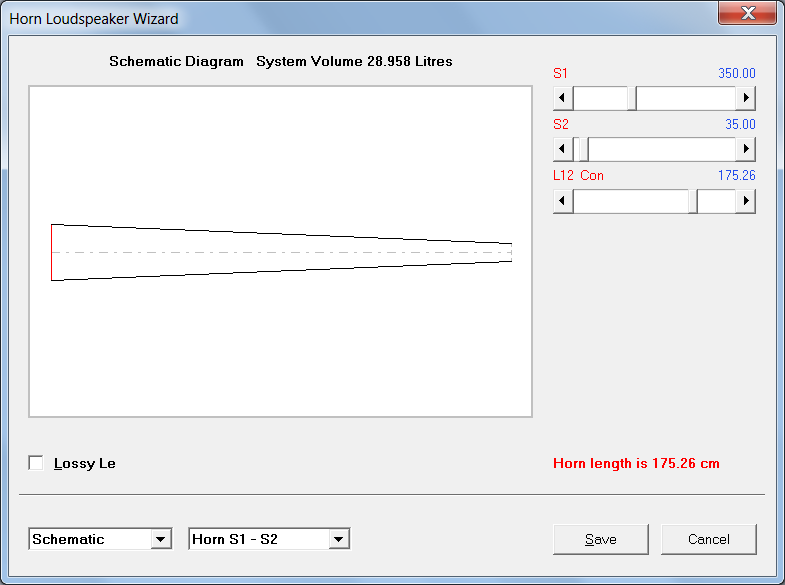Click the L12 Con slider thumb
Image resolution: width=785 pixels, height=585 pixels.
coord(693,201)
